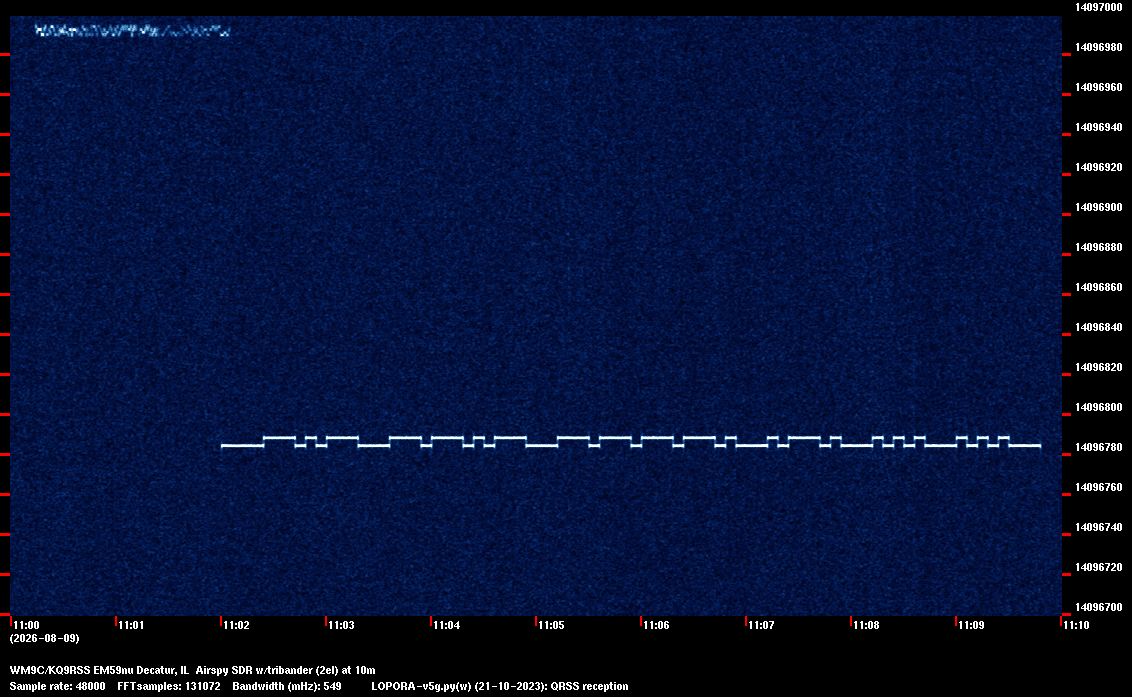Click the 11:00 time marker
This screenshot has height=697, width=1132.
(x=26, y=625)
